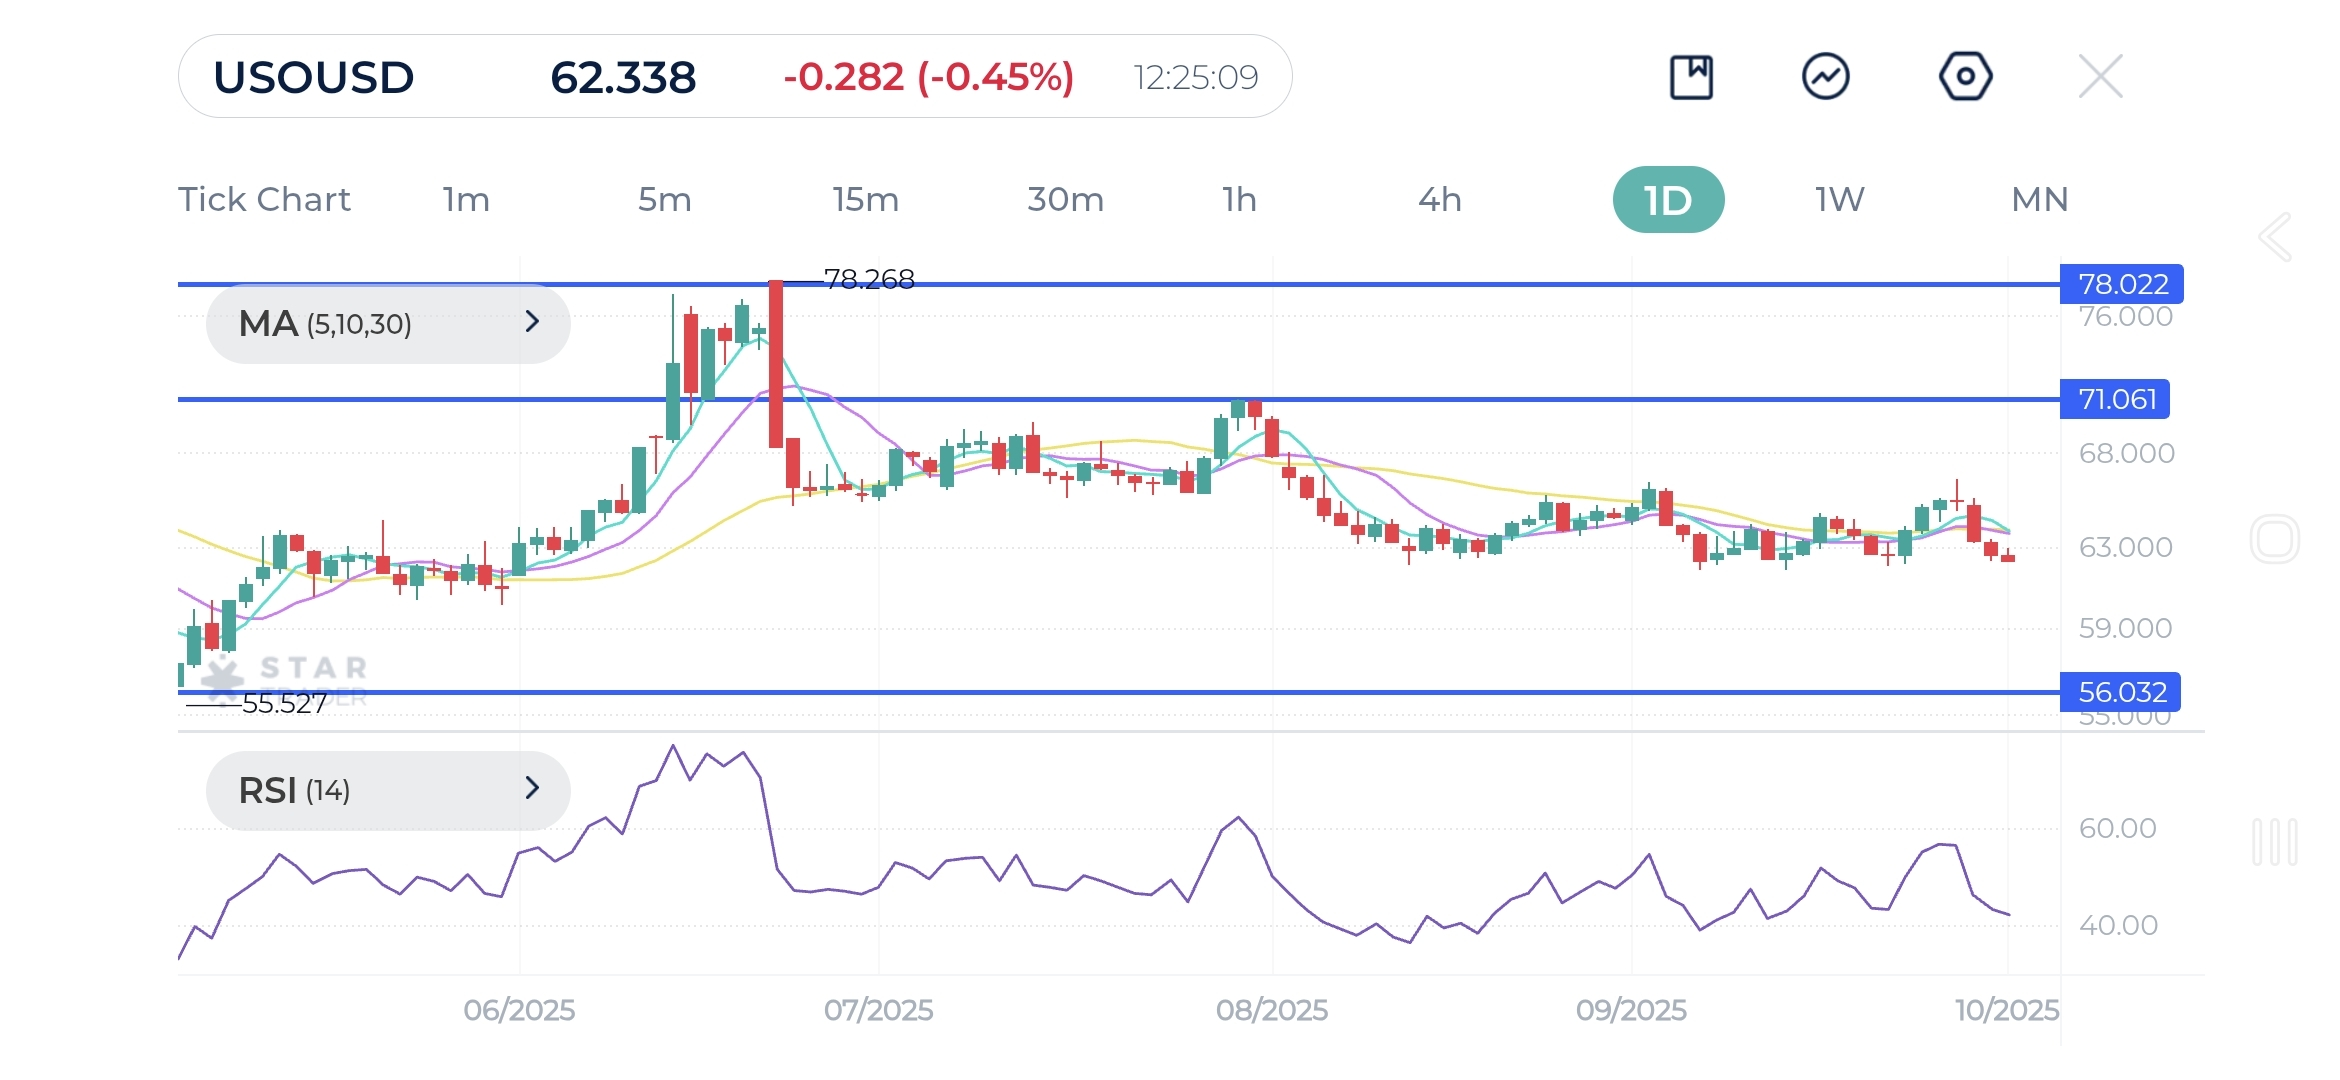Open the hexagon settings icon
This screenshot has height=1080, width=2340.
(x=1965, y=77)
